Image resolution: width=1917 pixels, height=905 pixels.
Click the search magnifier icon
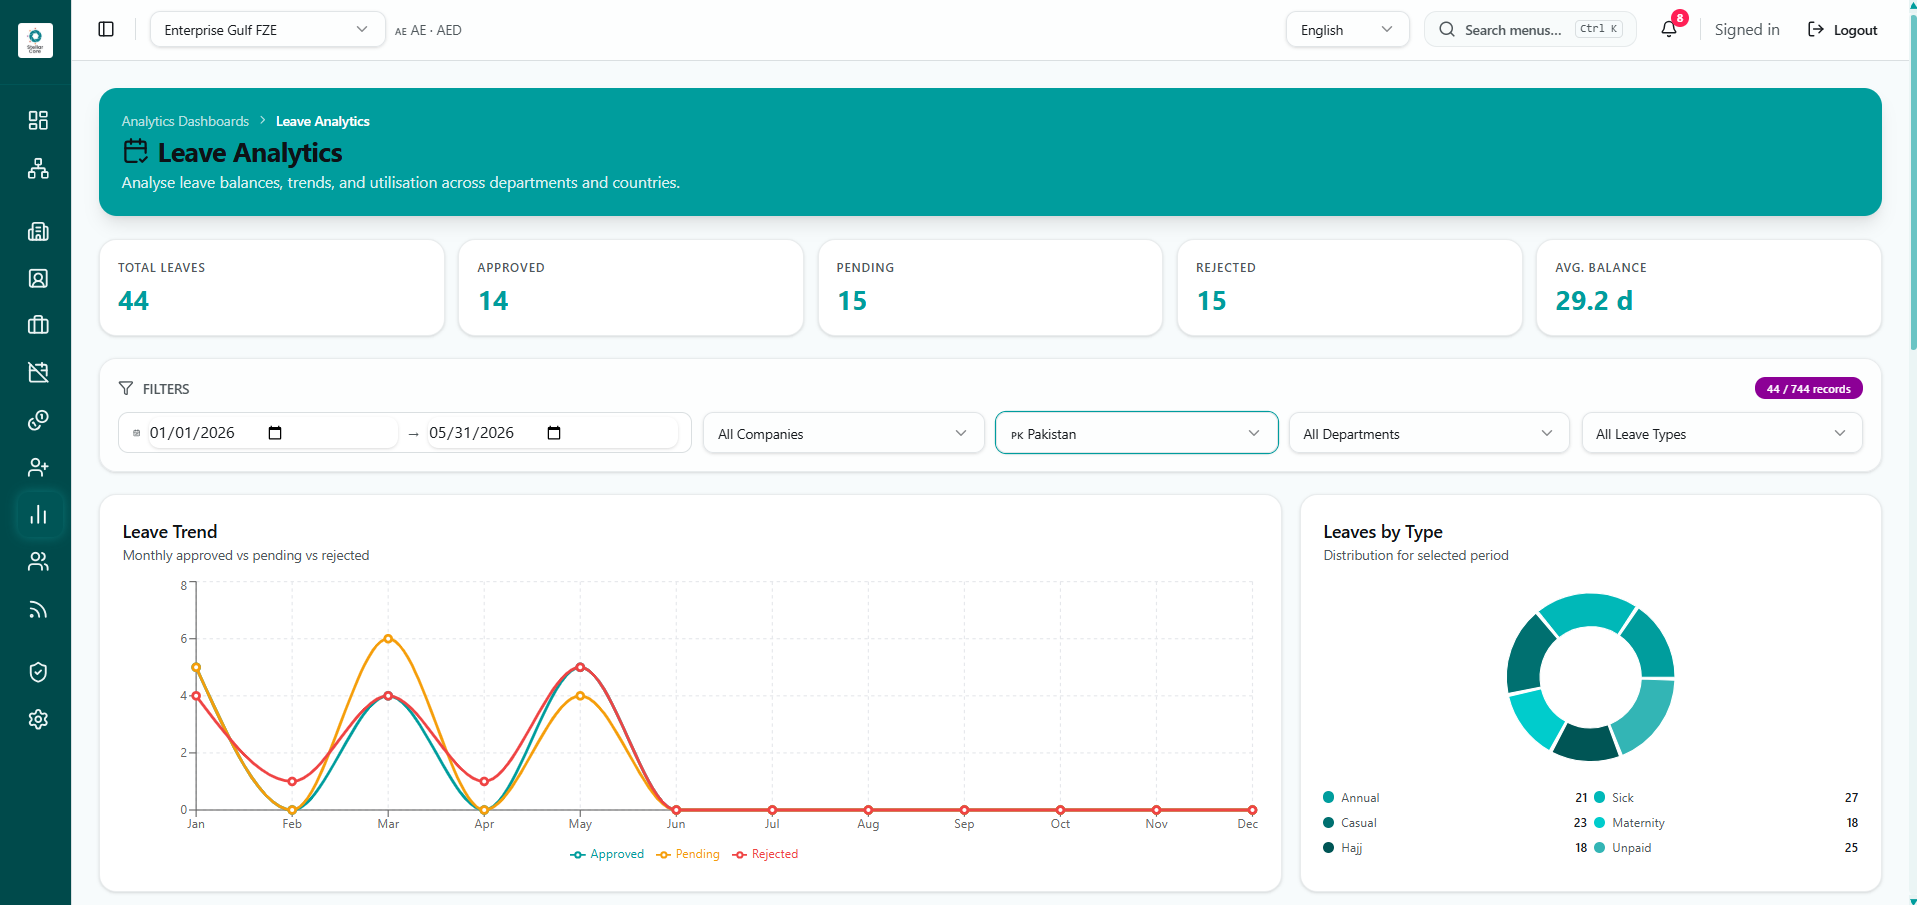pyautogui.click(x=1447, y=30)
